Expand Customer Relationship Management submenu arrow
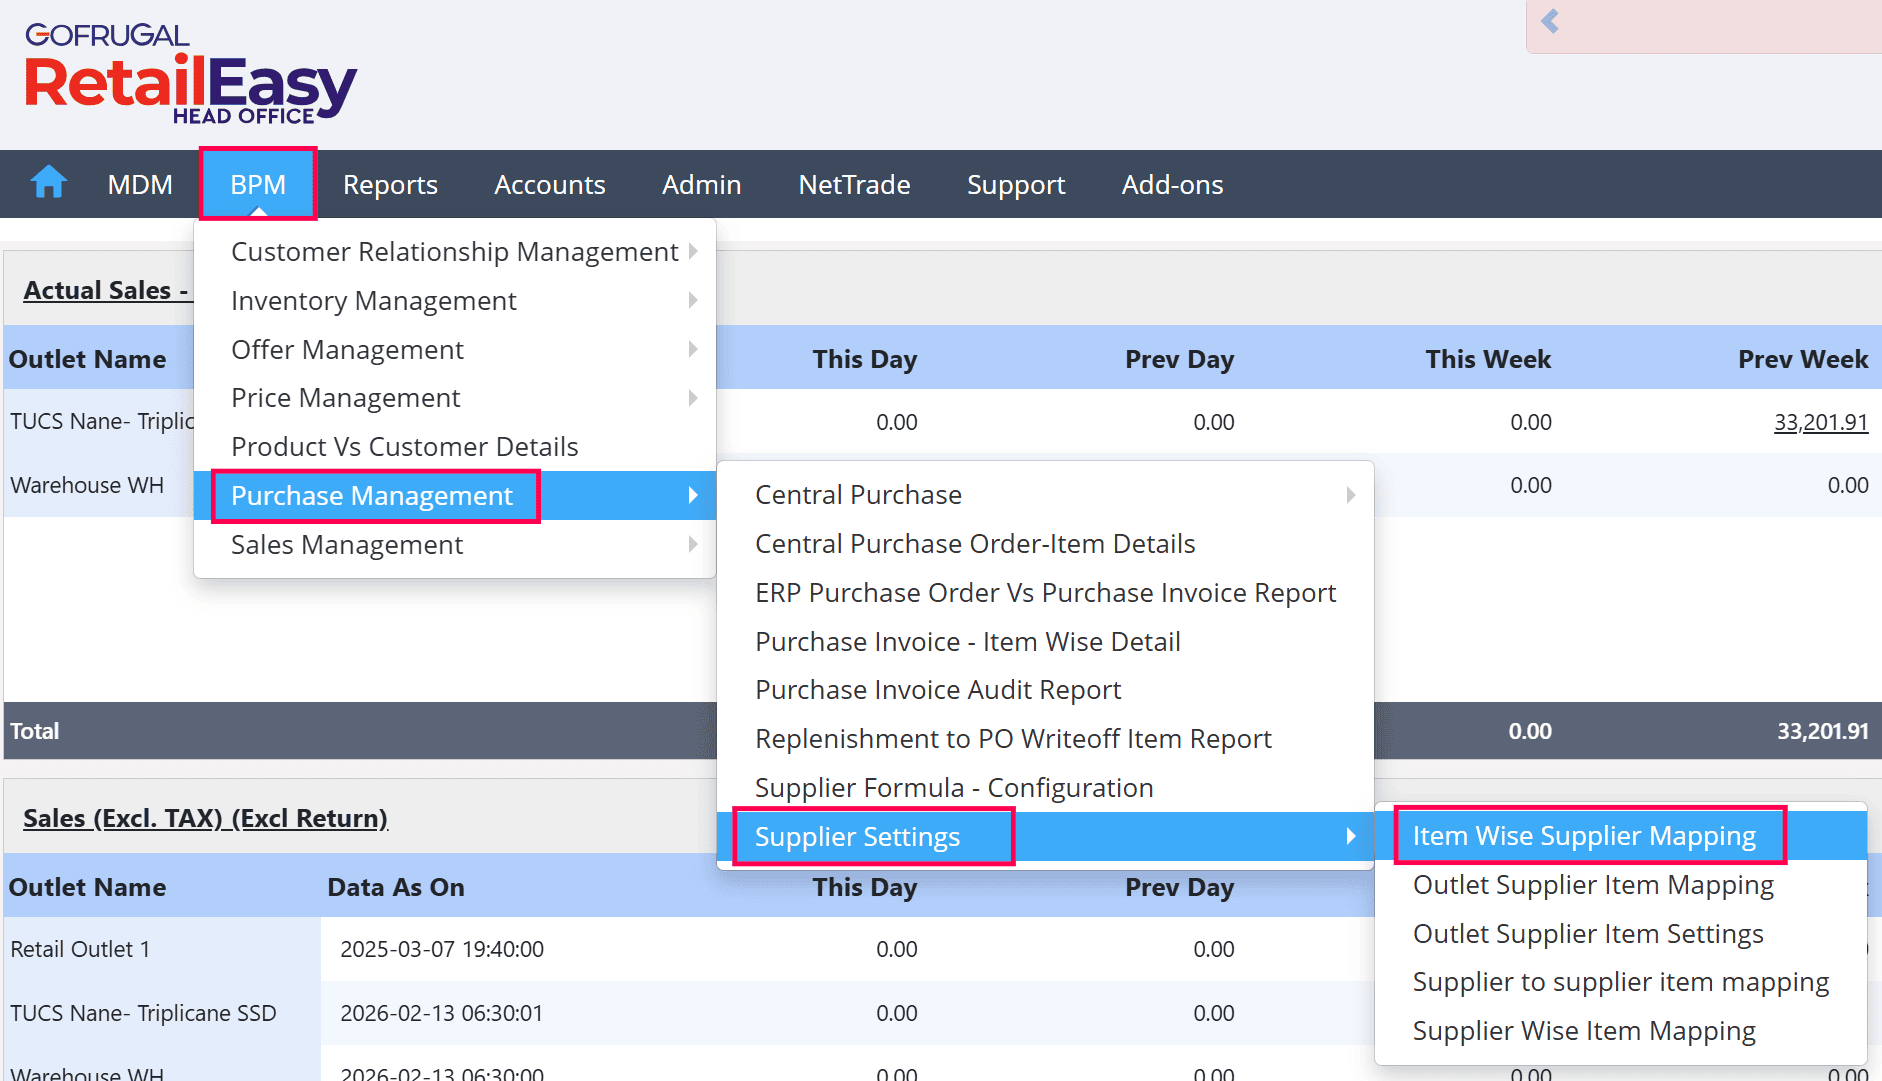 click(x=693, y=251)
